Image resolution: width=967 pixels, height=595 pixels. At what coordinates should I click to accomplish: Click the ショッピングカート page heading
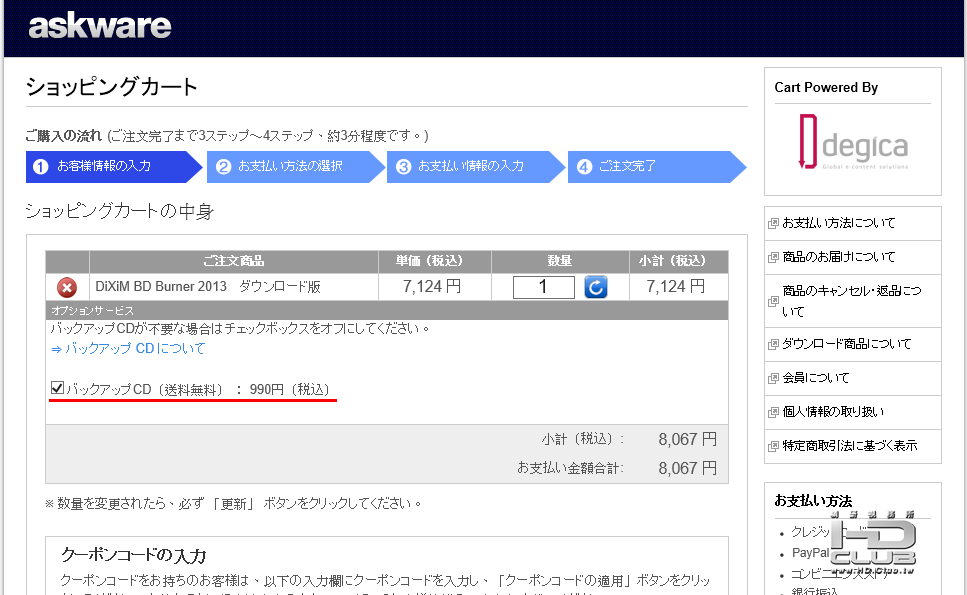click(112, 86)
